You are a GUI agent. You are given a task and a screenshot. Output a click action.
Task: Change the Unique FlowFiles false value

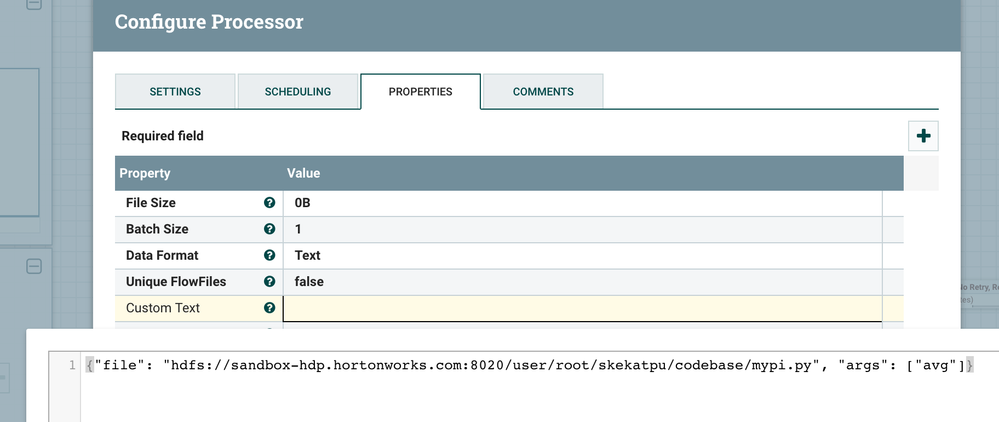pyautogui.click(x=582, y=282)
